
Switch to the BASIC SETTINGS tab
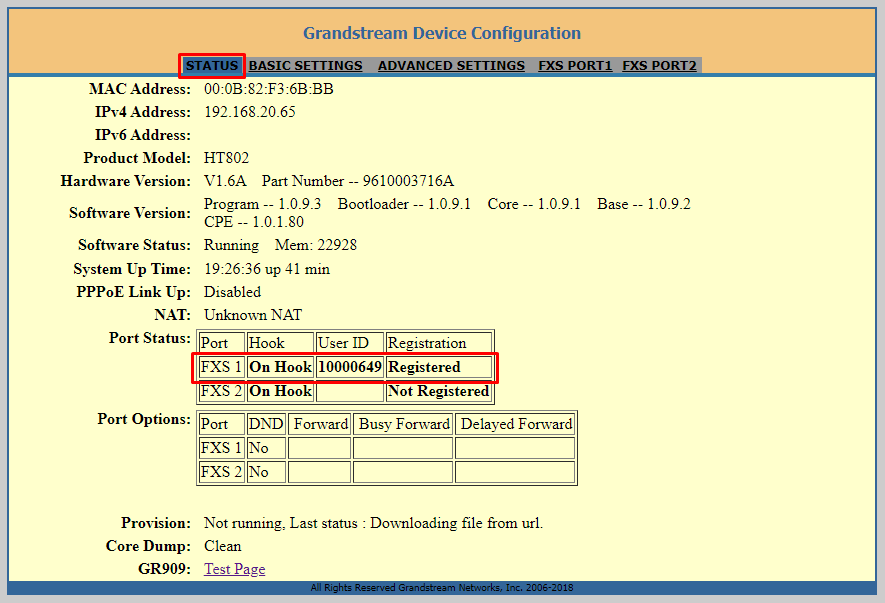(305, 66)
